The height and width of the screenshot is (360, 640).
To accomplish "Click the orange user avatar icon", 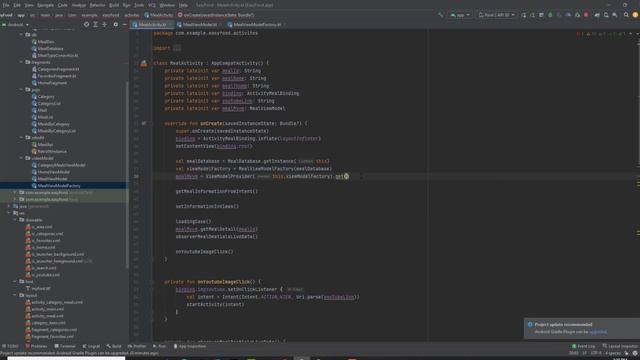I will click(635, 15).
